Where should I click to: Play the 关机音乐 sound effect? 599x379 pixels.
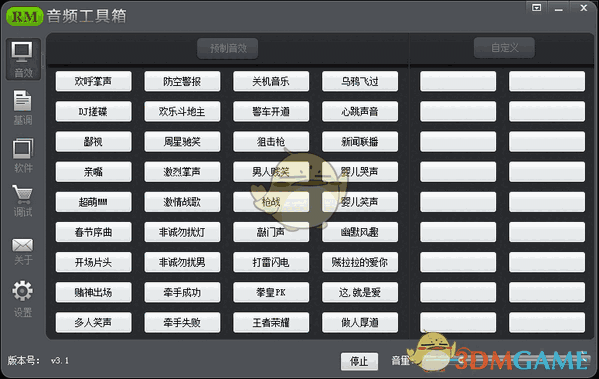(271, 81)
